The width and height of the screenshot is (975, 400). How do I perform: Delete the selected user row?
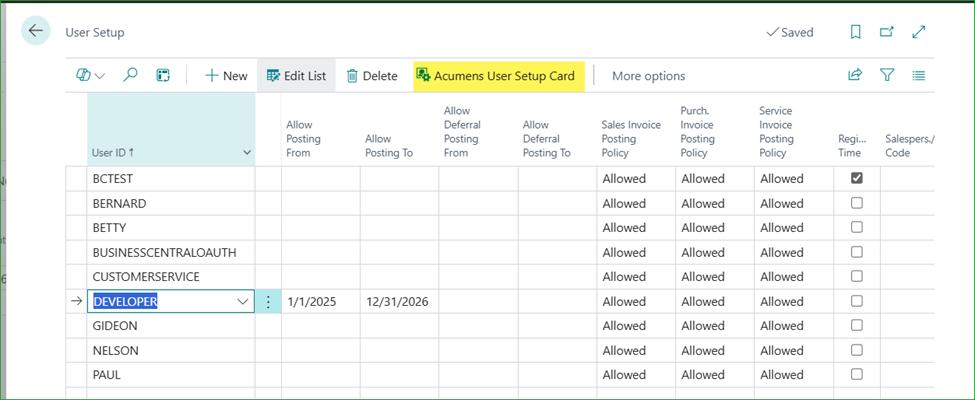pos(372,76)
